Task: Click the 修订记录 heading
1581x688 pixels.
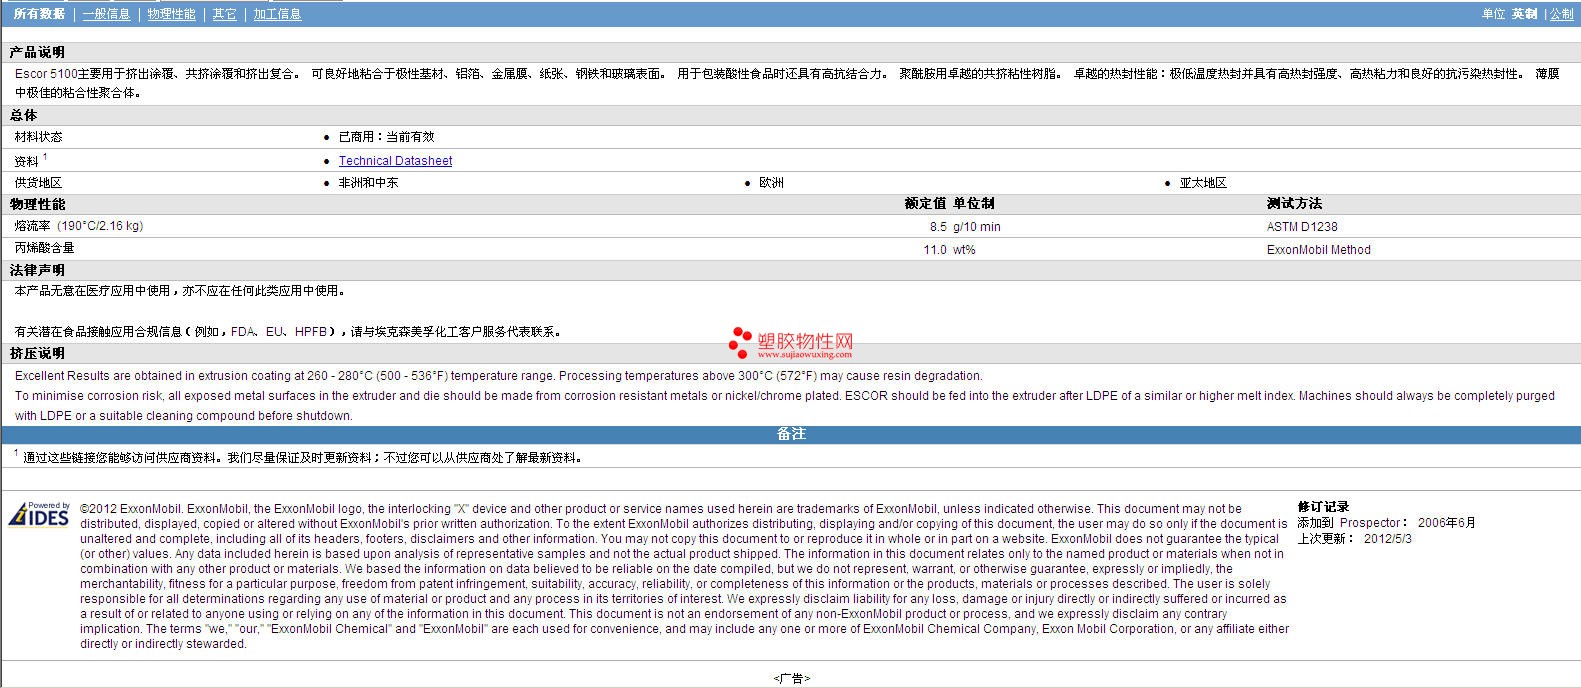Action: [1323, 507]
